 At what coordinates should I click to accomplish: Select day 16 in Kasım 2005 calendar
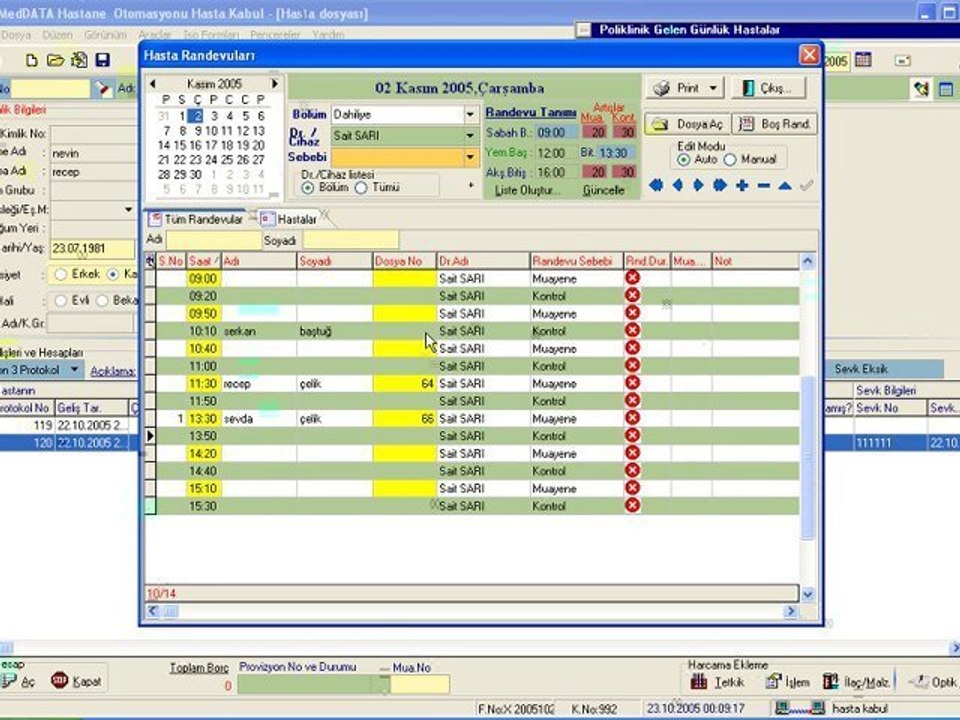point(195,145)
